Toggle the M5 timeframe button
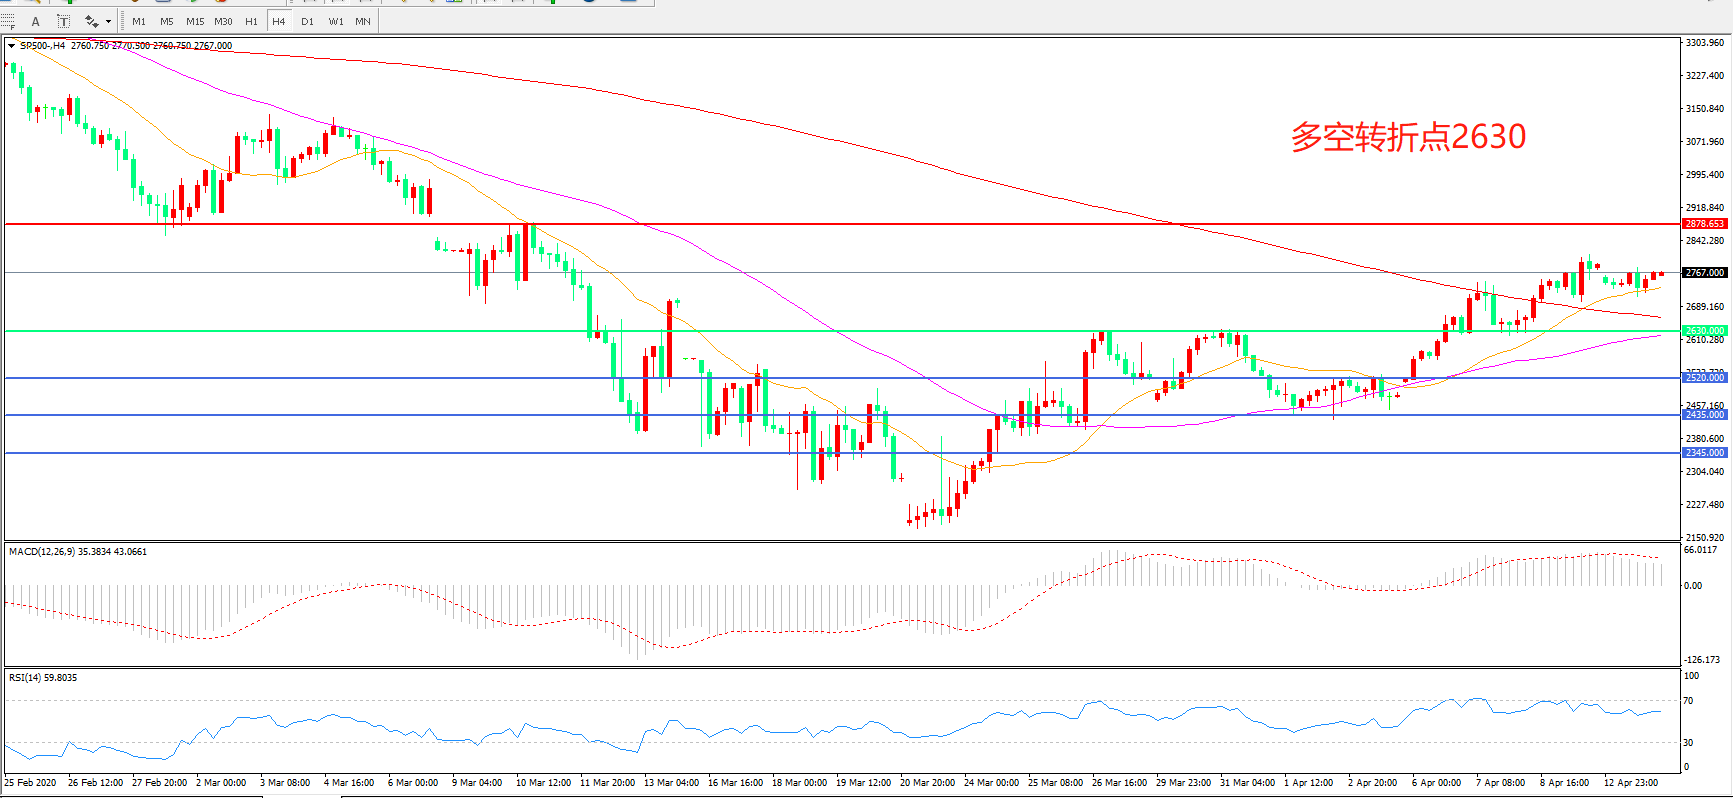 tap(166, 21)
